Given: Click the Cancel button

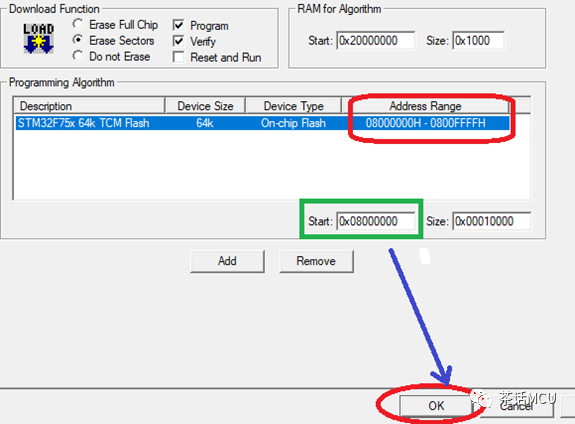Looking at the screenshot, I should click(516, 406).
